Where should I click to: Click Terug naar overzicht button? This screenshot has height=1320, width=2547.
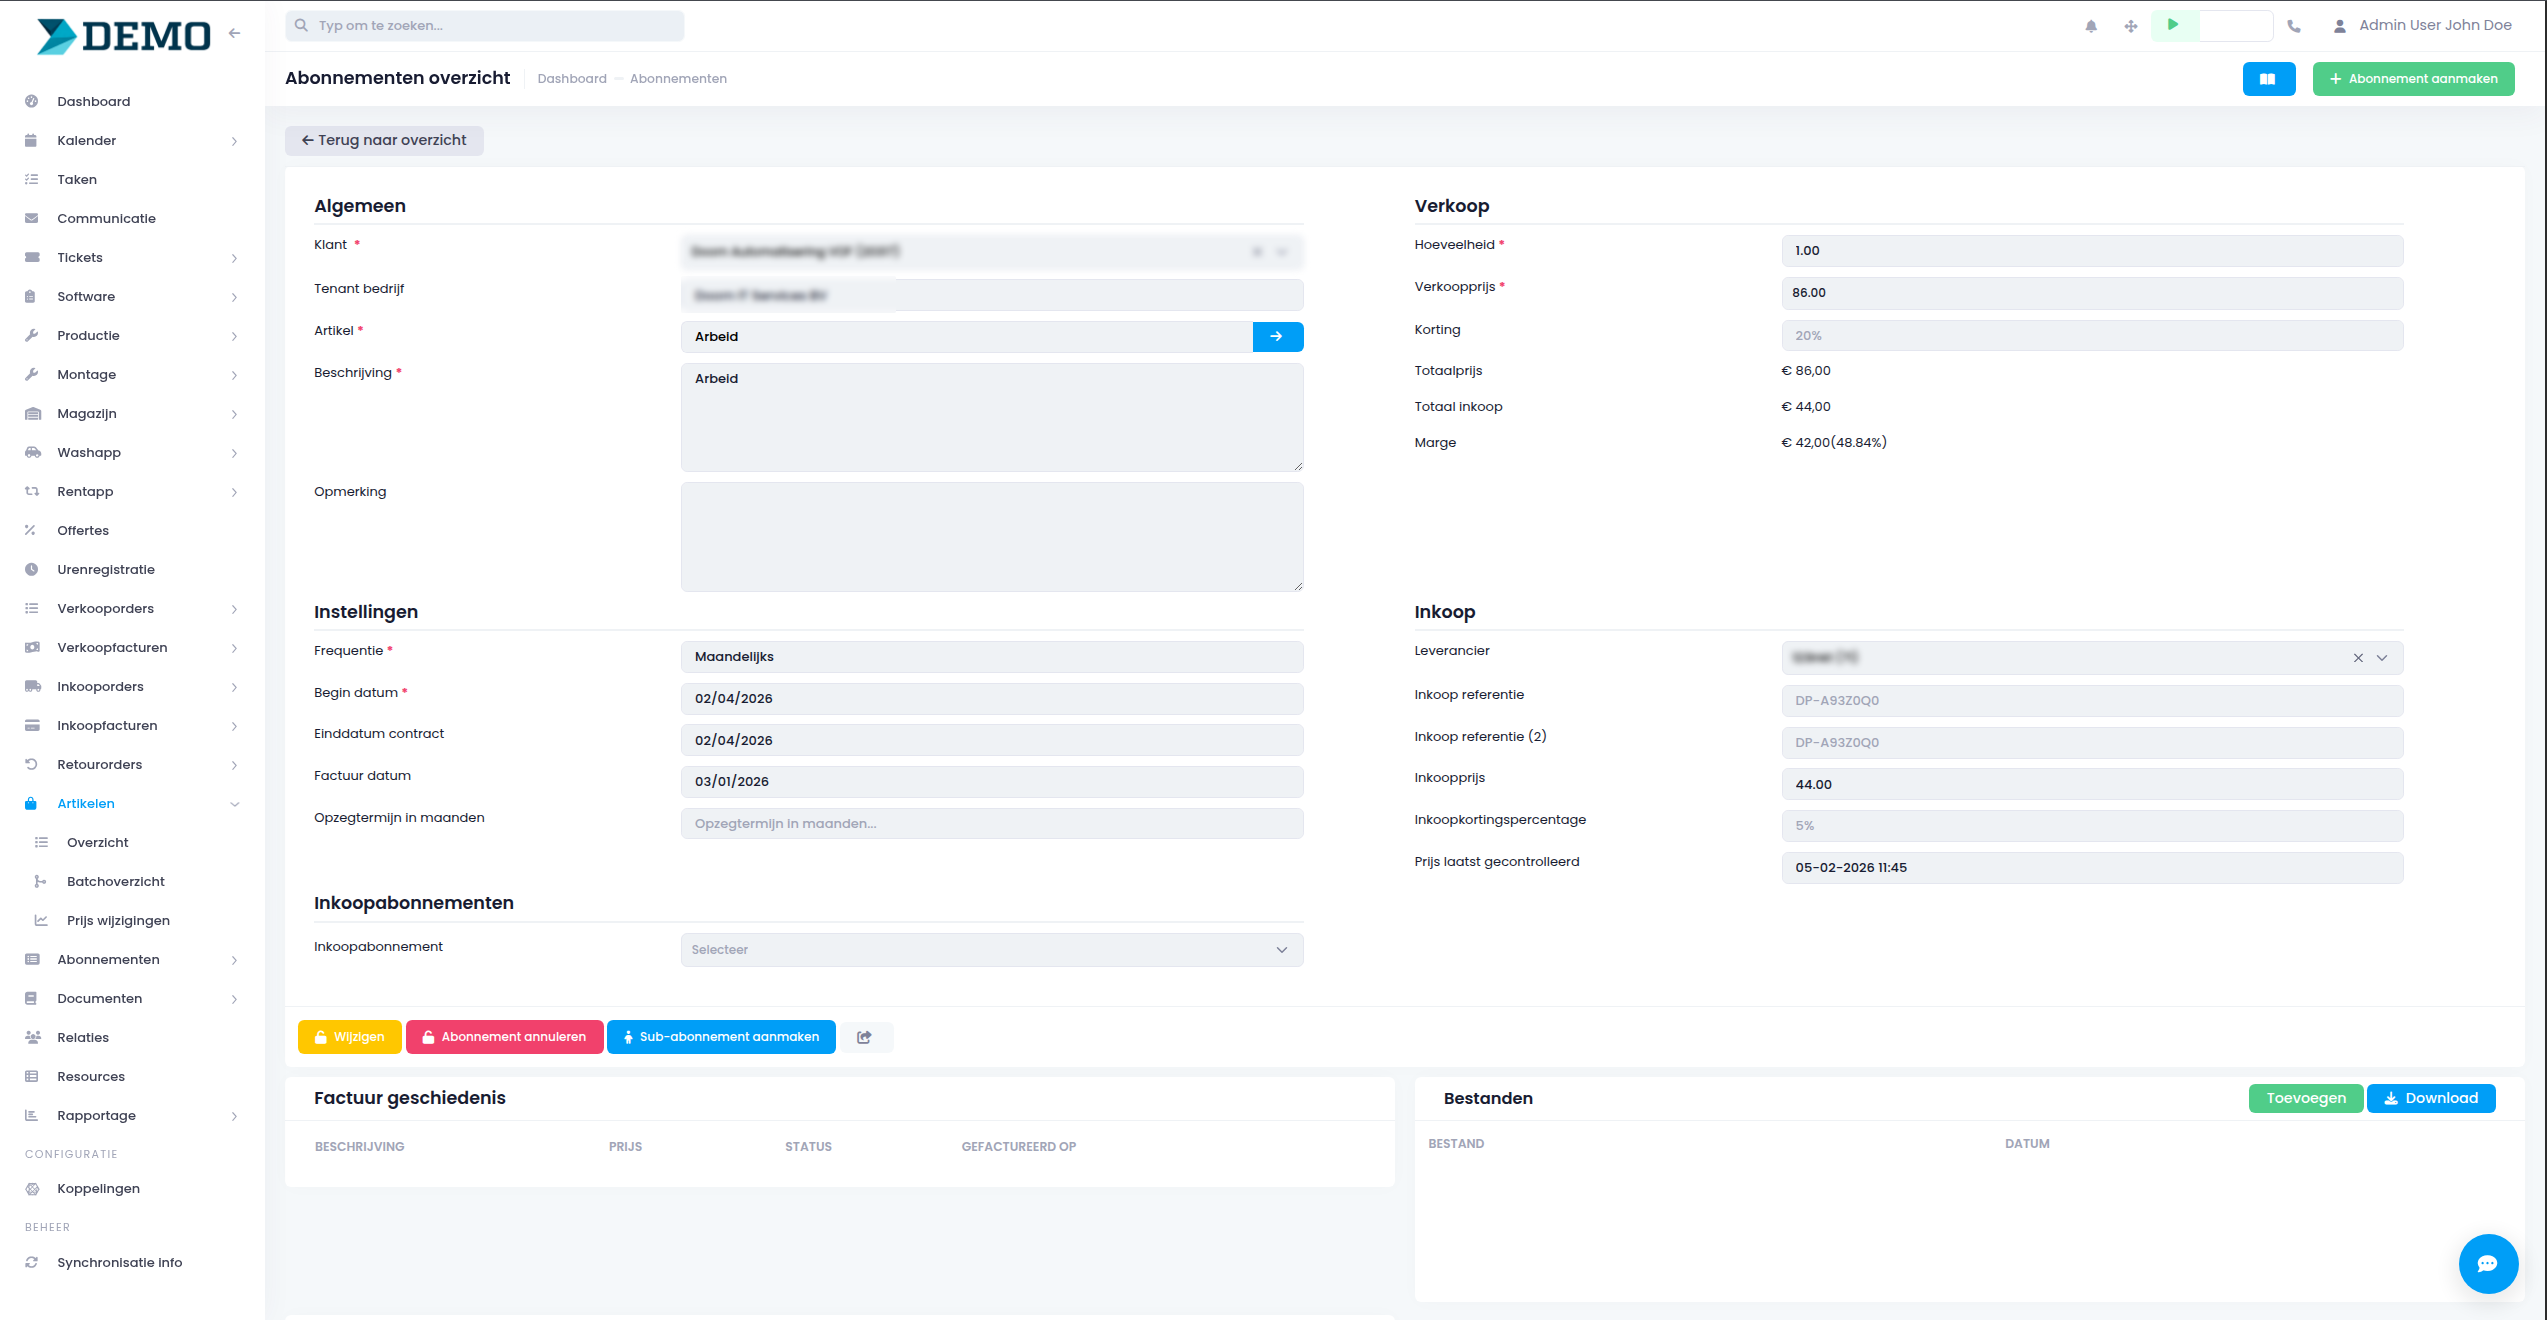(384, 141)
